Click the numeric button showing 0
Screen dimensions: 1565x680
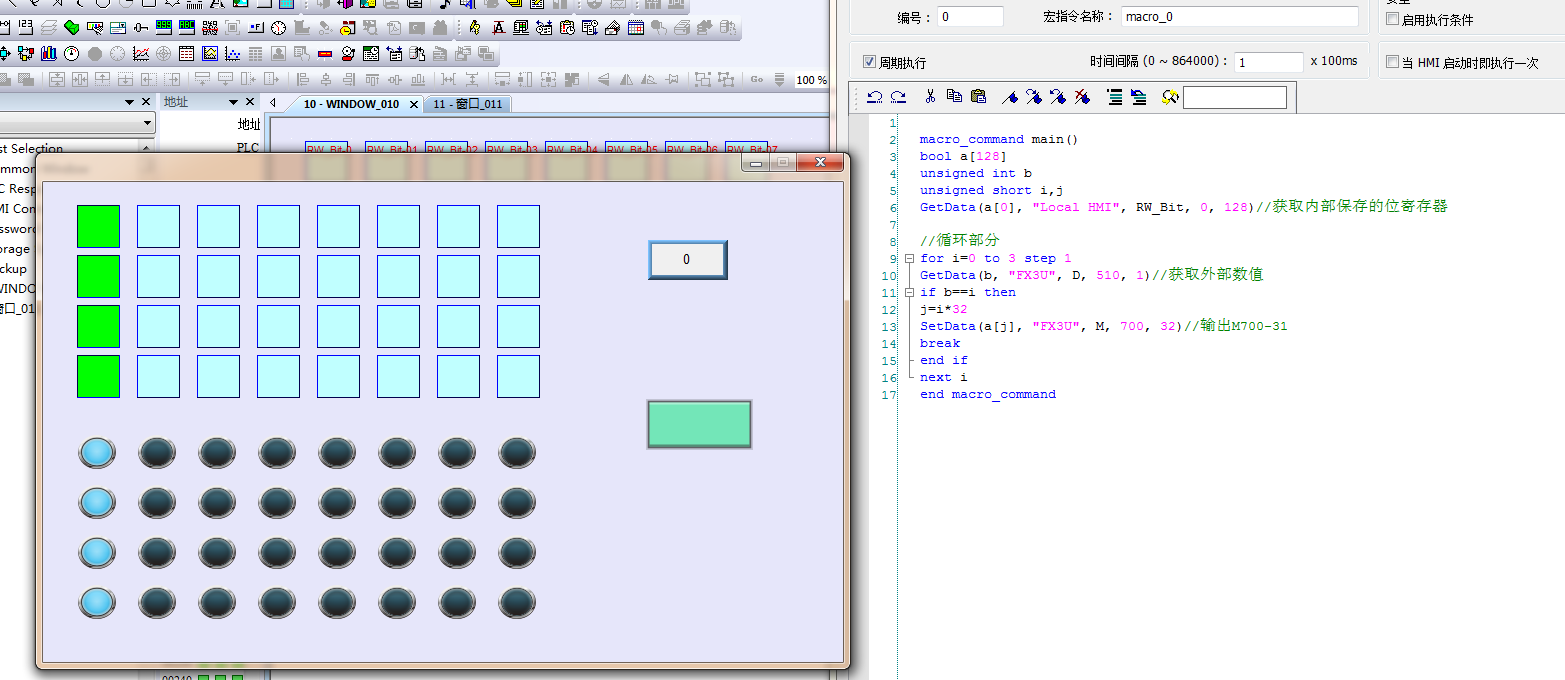687,260
